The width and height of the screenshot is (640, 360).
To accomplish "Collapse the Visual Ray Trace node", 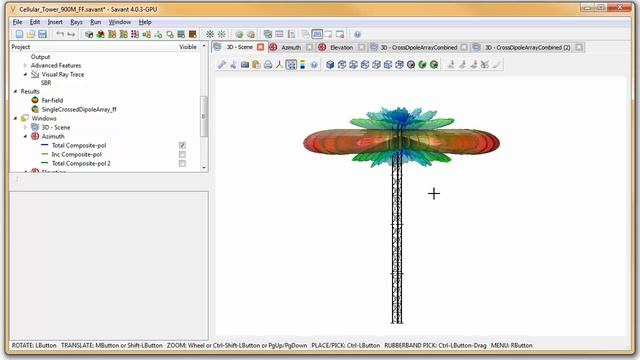I will [x=25, y=74].
